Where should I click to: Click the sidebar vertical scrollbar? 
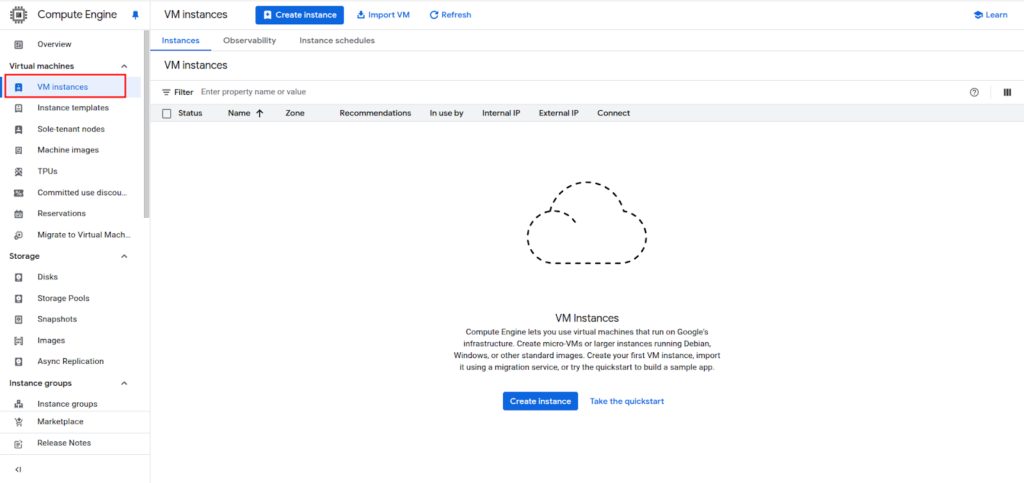pos(147,124)
